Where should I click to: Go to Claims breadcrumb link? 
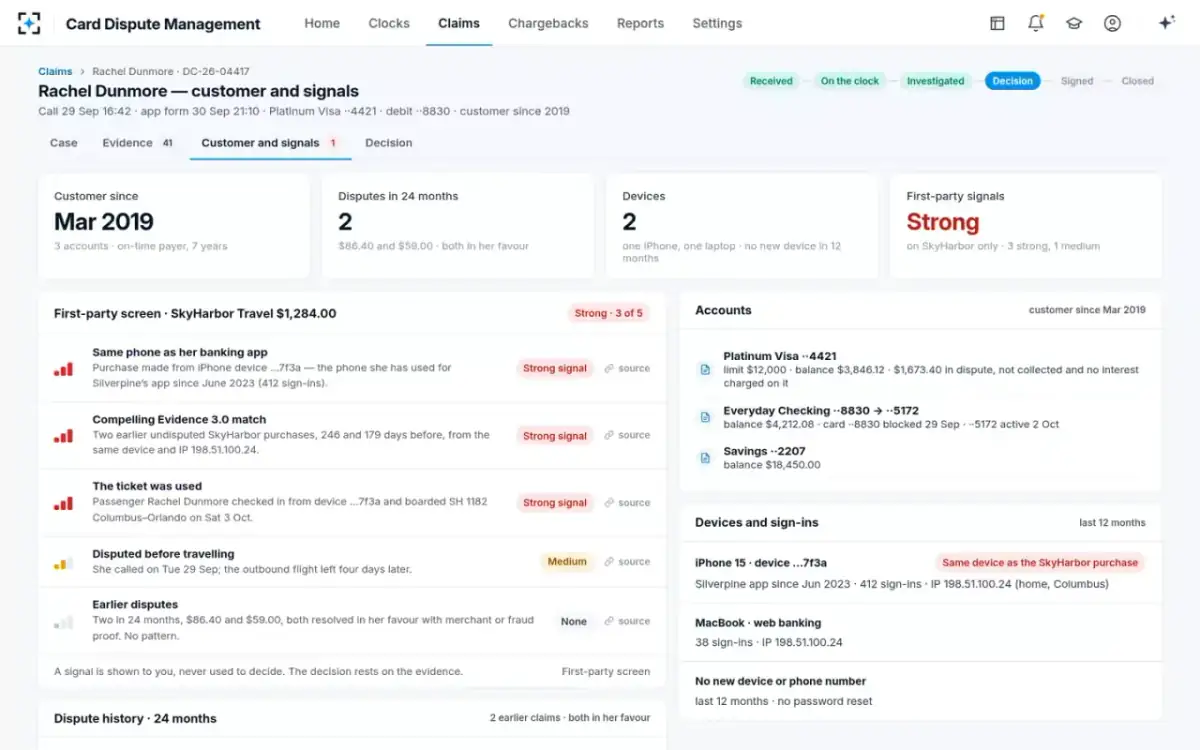click(x=55, y=71)
